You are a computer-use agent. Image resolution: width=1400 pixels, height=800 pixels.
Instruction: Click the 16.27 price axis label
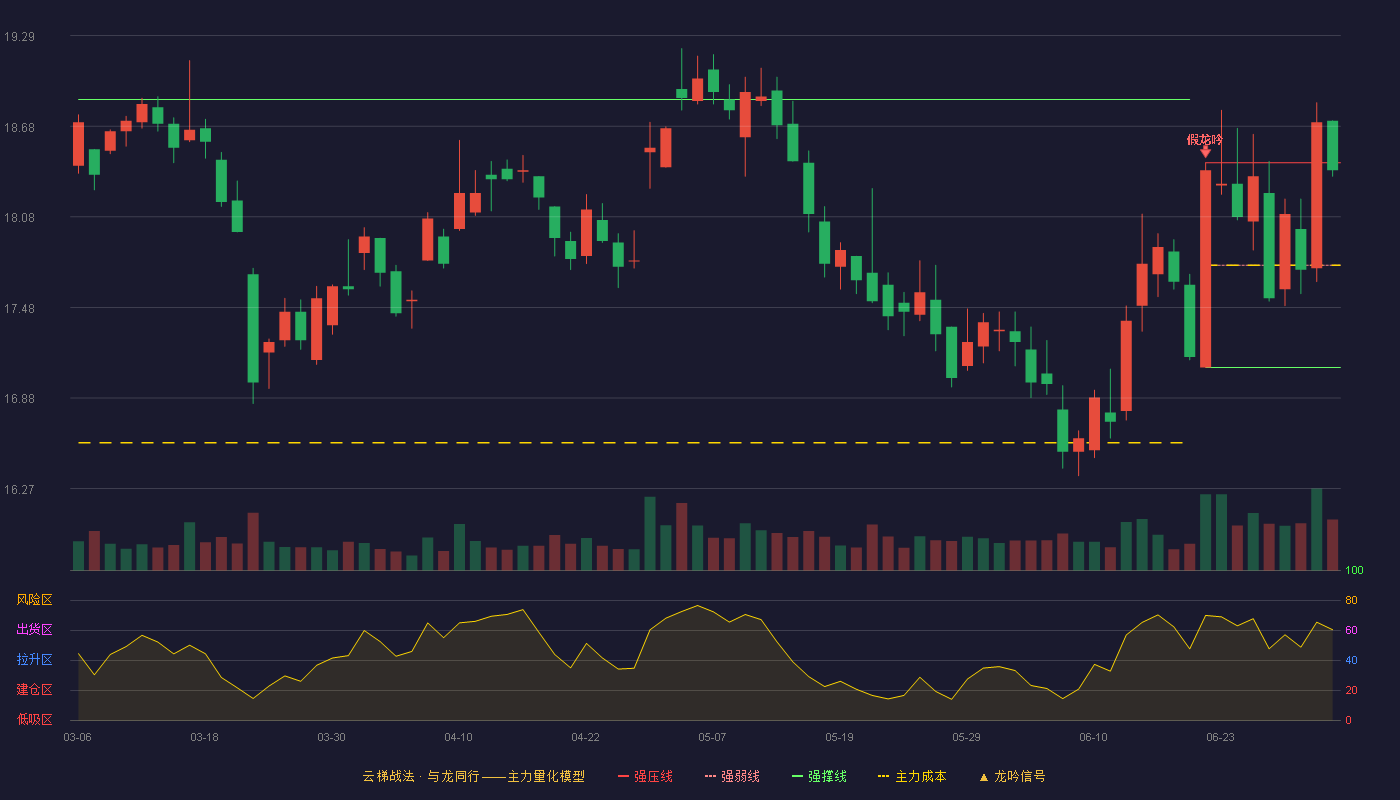[x=19, y=490]
